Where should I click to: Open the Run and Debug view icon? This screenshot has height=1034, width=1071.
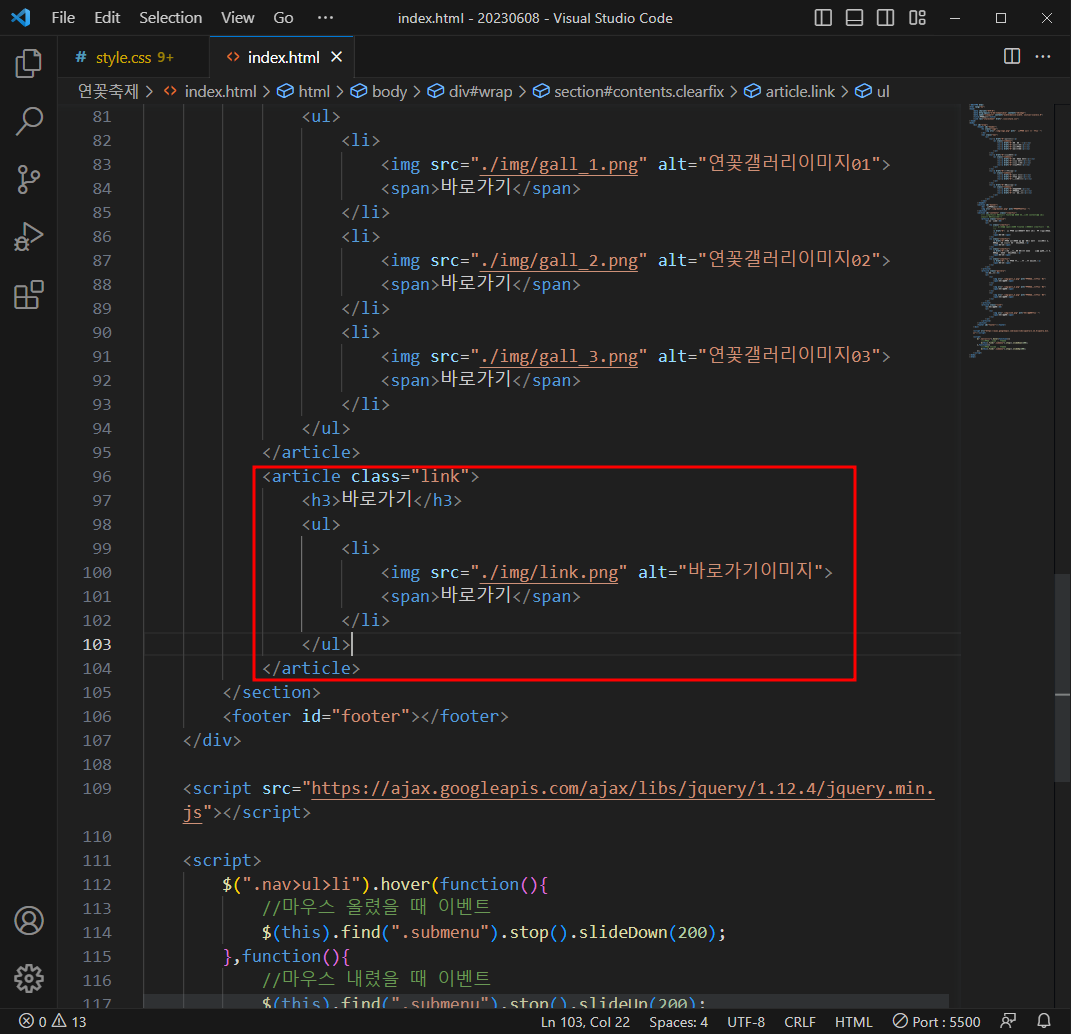click(29, 237)
